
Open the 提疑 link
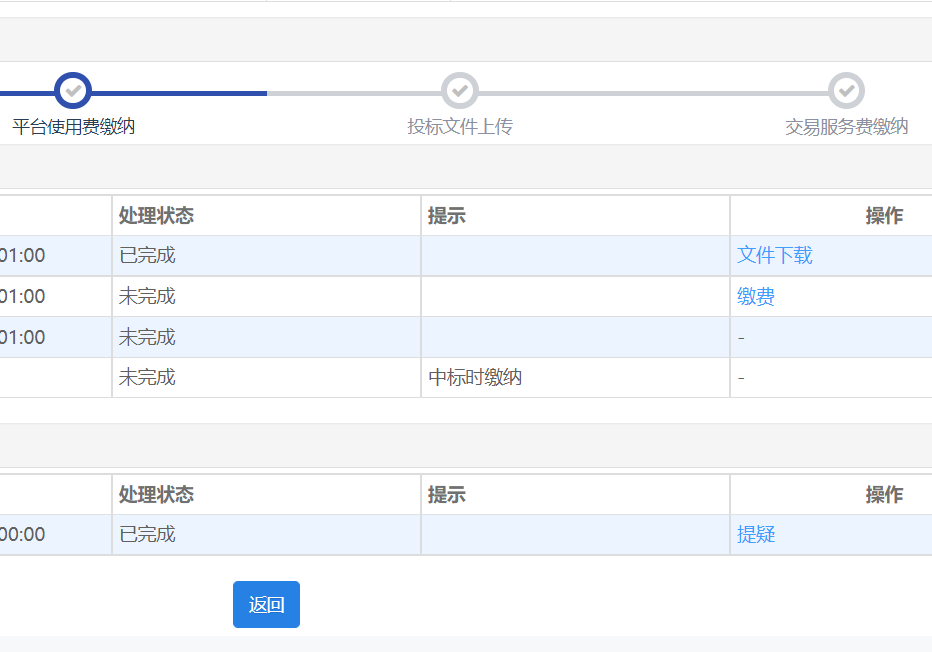pyautogui.click(x=756, y=535)
